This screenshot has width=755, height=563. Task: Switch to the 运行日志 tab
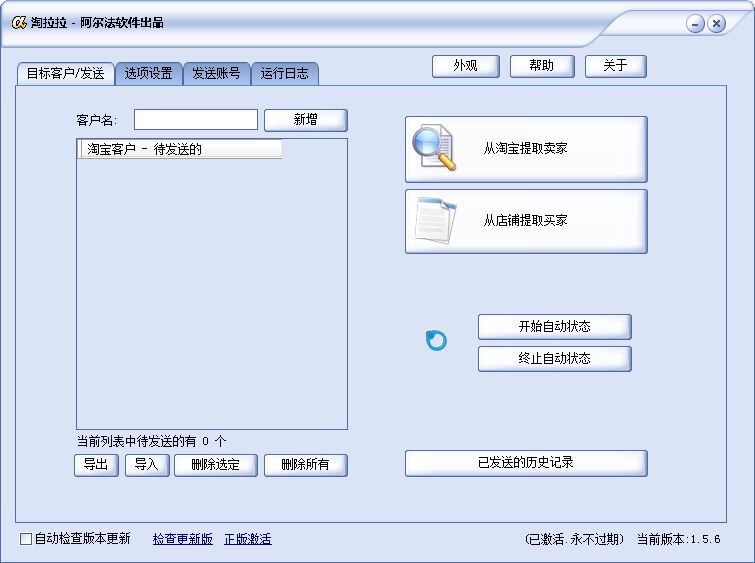(284, 74)
